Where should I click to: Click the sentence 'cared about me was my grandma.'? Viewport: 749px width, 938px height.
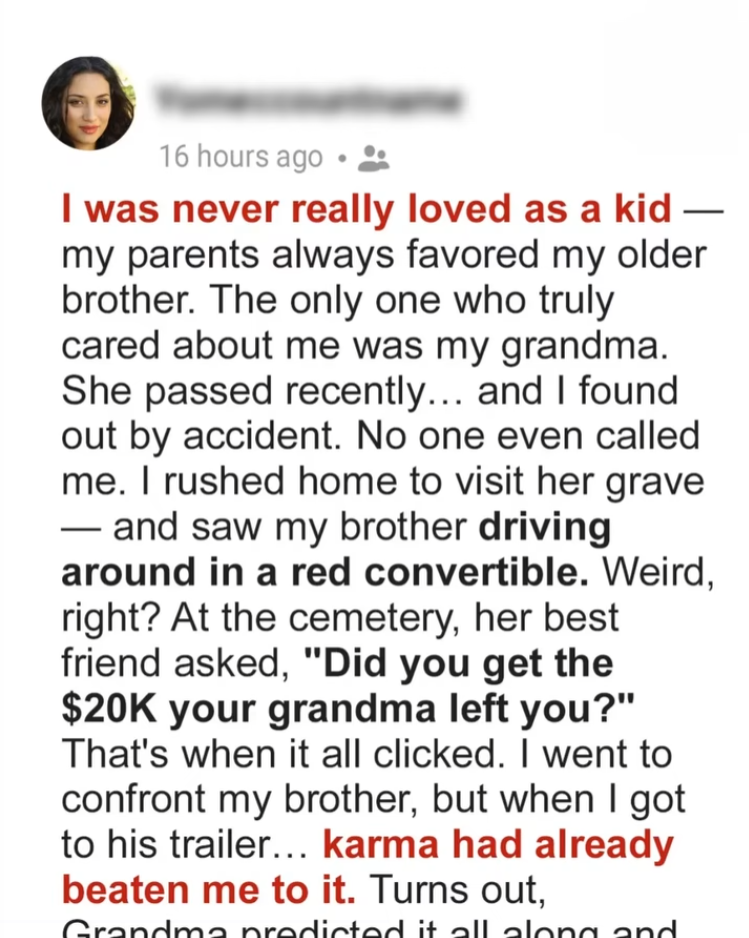point(365,346)
